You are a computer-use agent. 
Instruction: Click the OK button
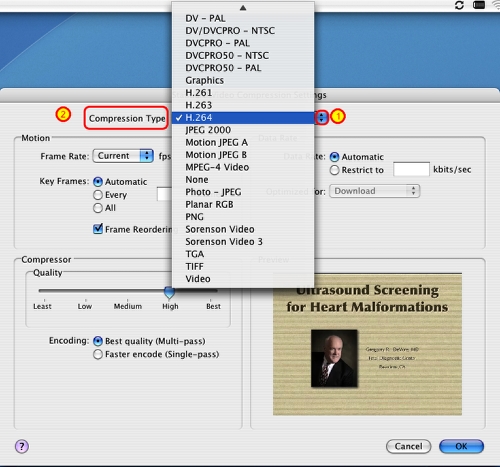461,446
